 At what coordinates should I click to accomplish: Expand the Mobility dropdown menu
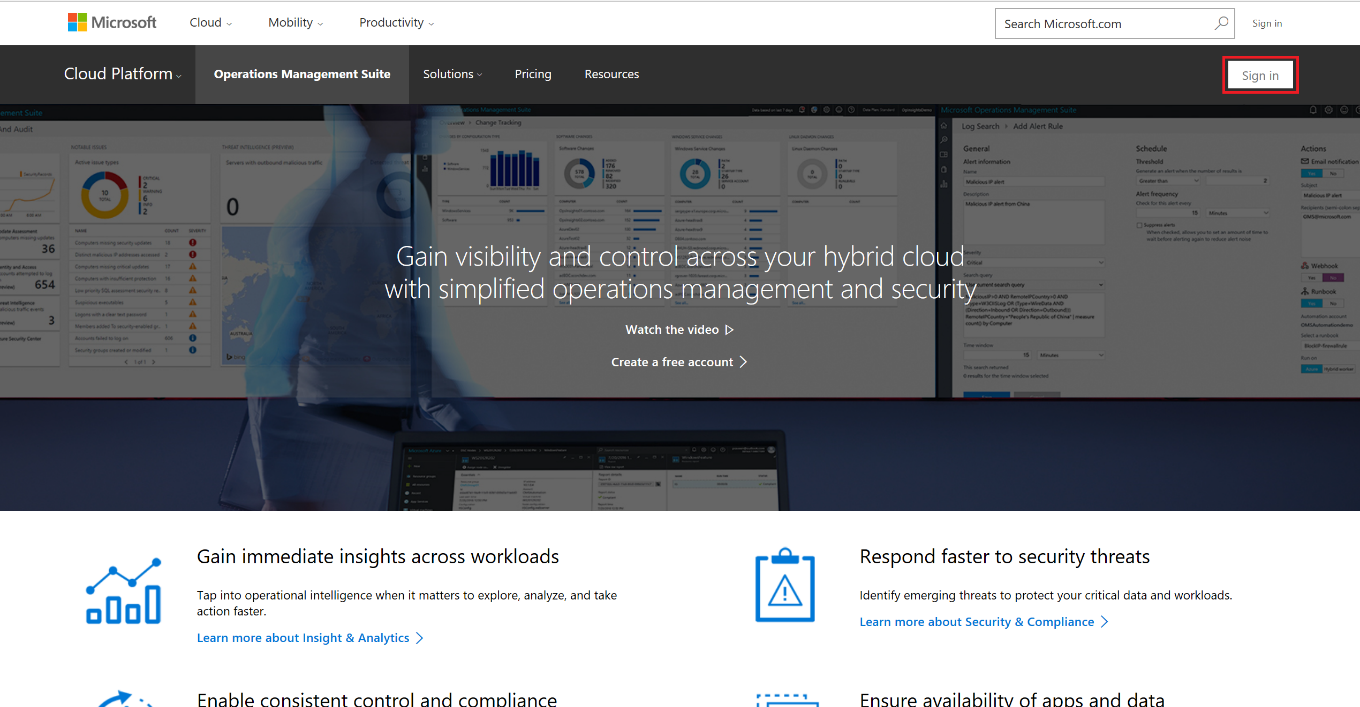[296, 23]
